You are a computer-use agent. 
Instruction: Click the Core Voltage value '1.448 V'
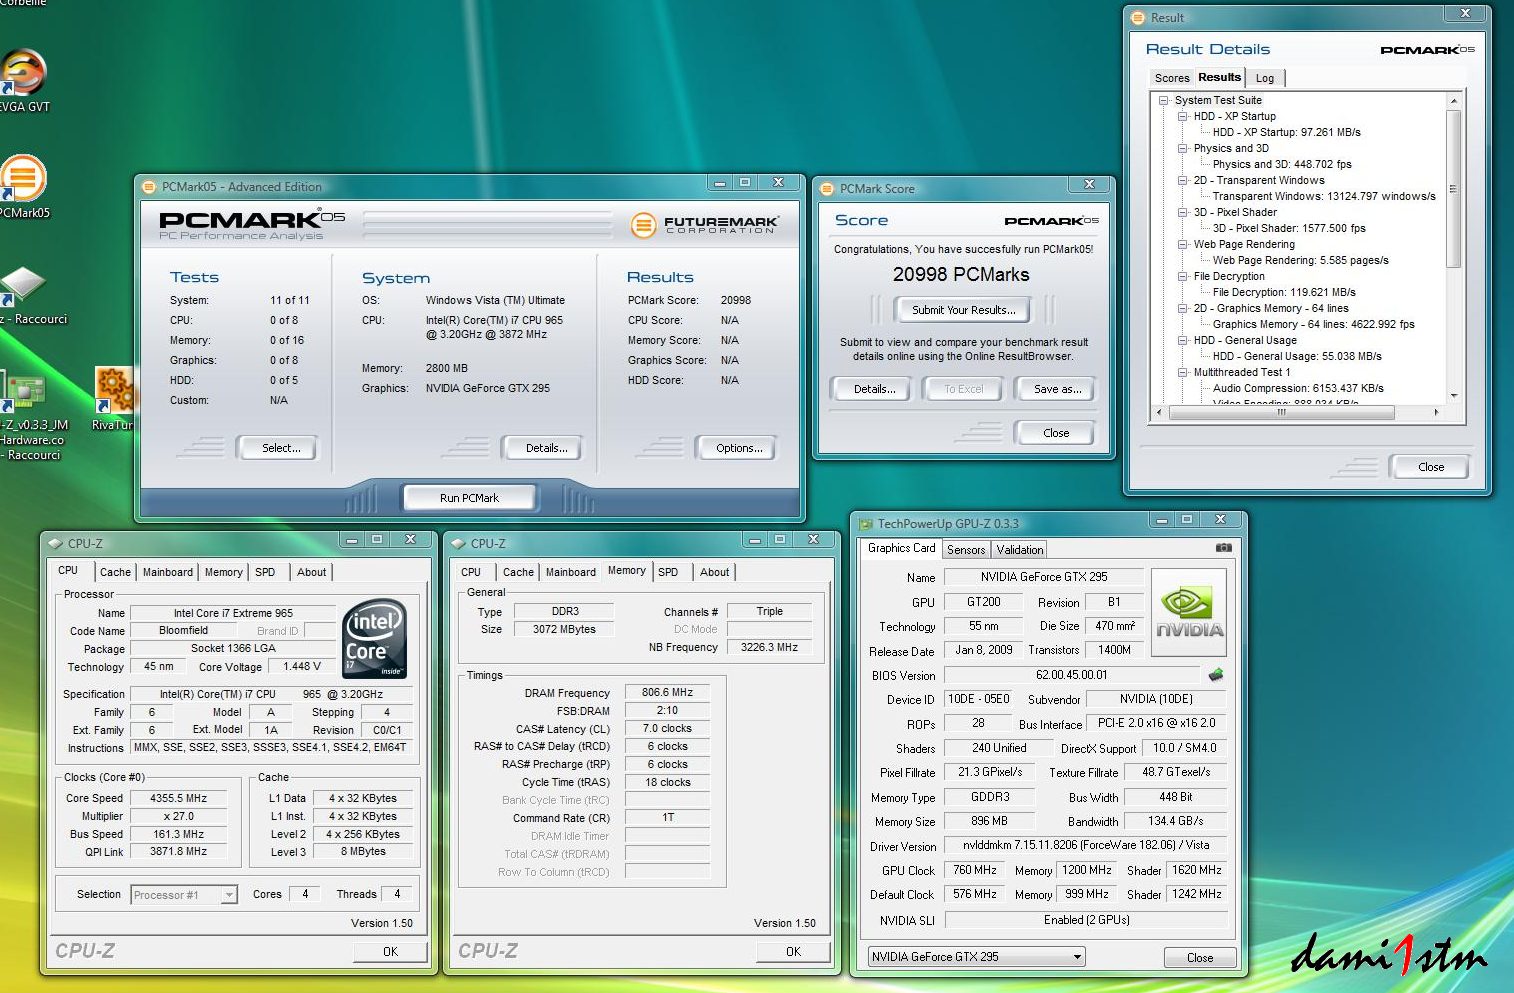coord(302,666)
